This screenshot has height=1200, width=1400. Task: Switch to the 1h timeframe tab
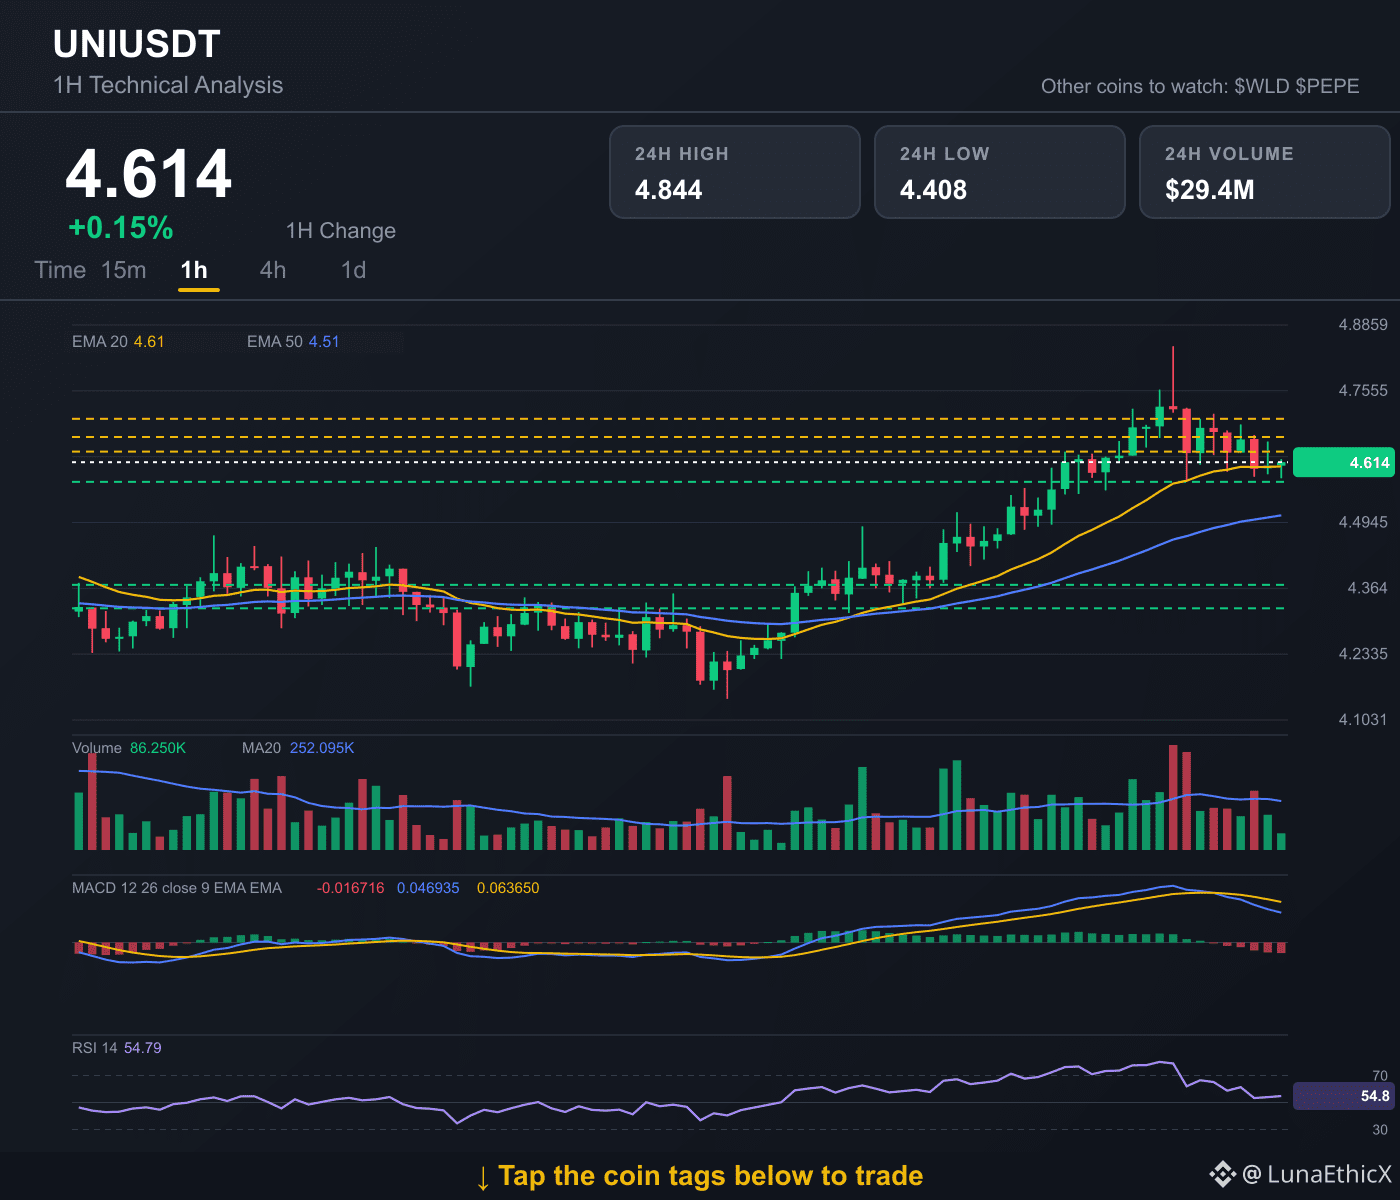pyautogui.click(x=194, y=270)
